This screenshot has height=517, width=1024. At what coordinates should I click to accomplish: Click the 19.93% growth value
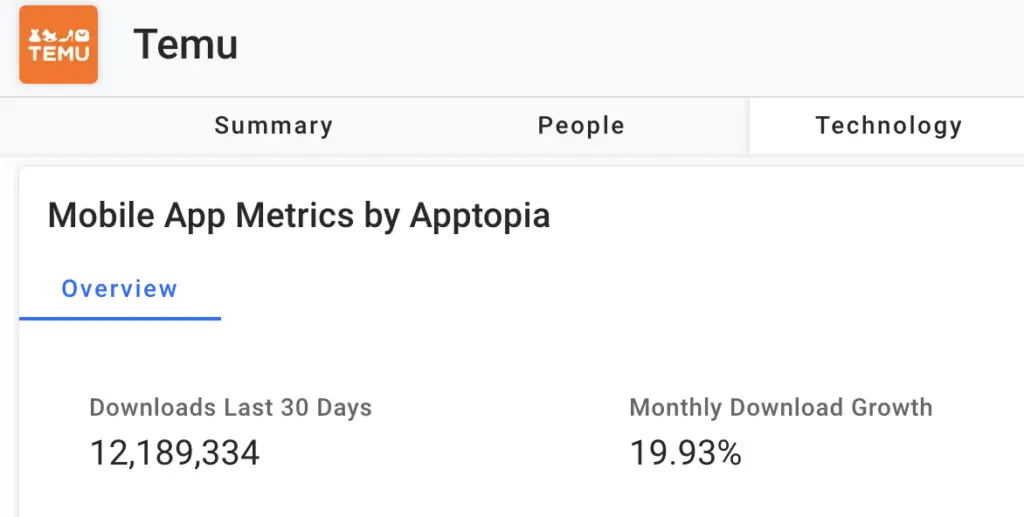point(685,453)
